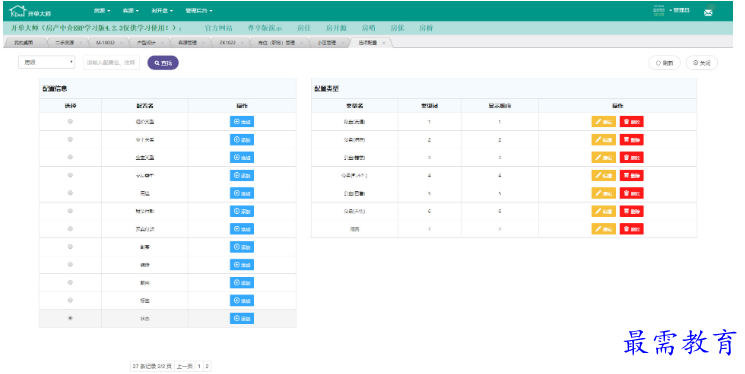Screen dimensions: 745x374
Task: Edit the config type with variable value 4
Action: click(603, 175)
